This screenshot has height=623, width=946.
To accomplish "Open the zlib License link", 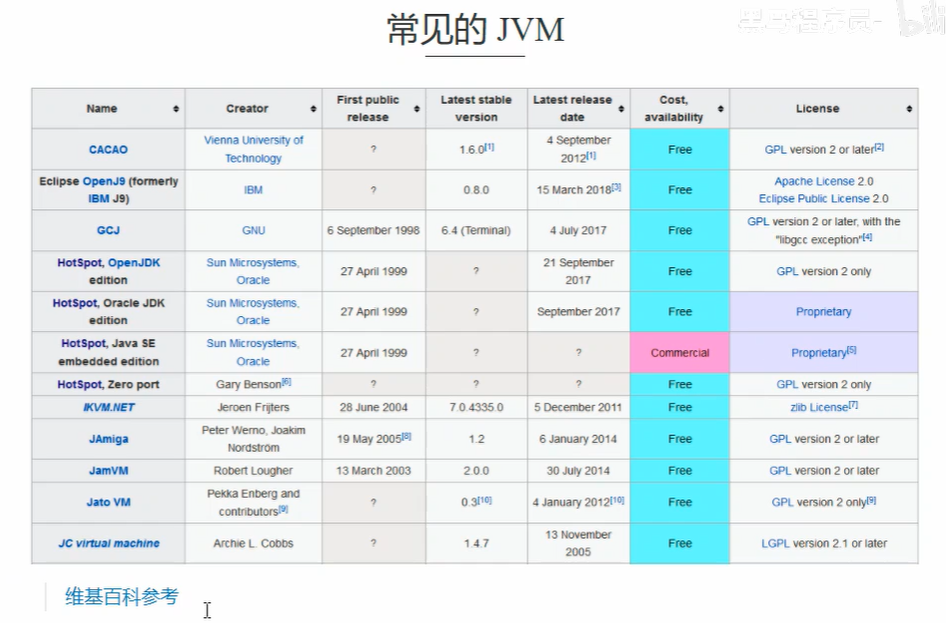I will (x=816, y=407).
